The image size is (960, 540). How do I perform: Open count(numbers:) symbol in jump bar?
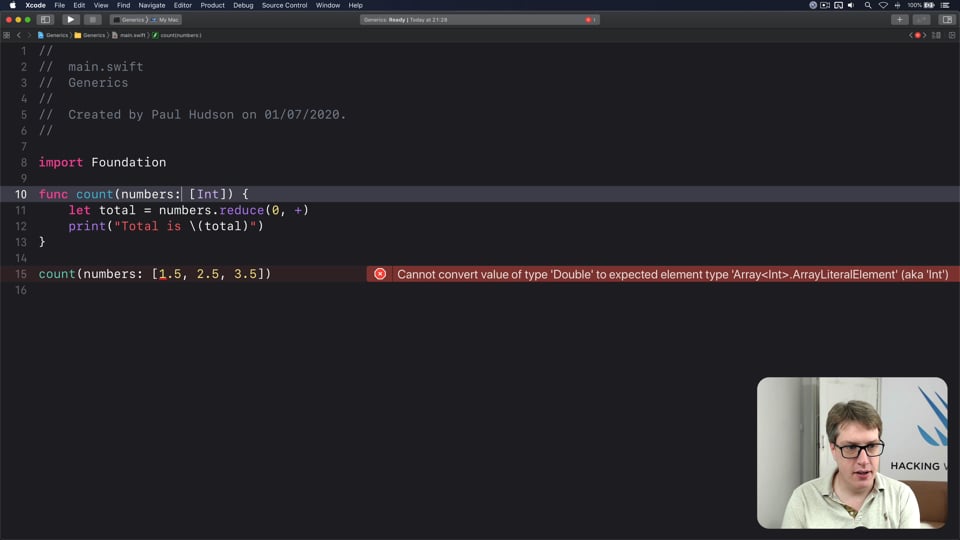(x=177, y=35)
